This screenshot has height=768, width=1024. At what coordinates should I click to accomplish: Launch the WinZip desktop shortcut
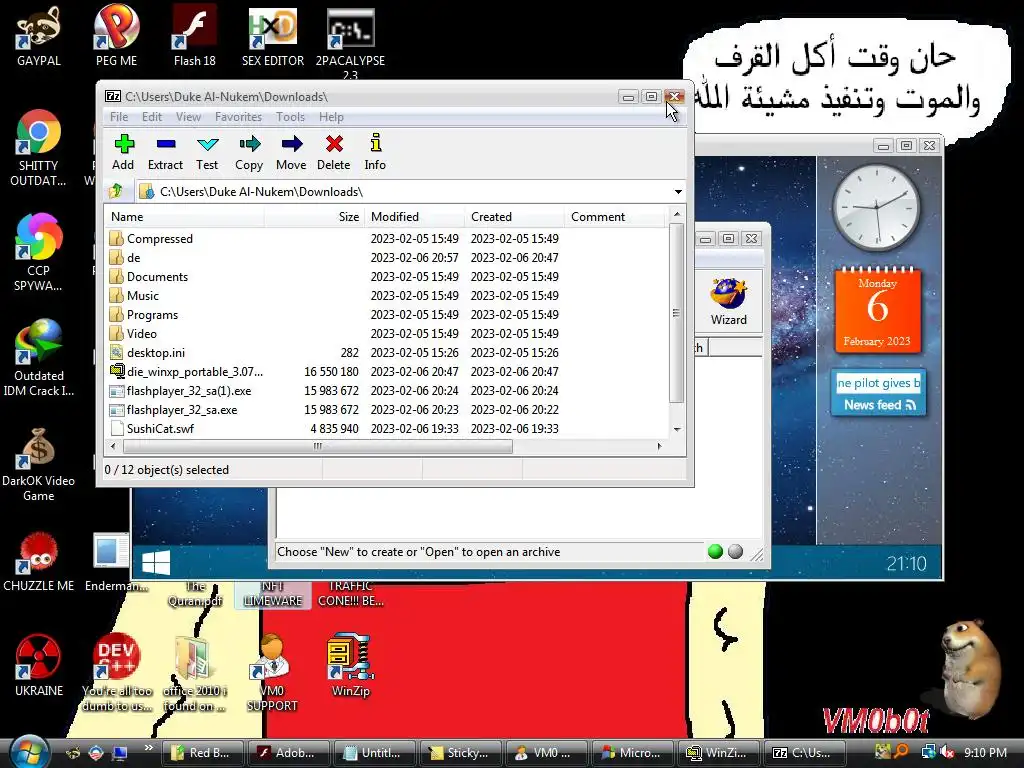click(x=350, y=665)
